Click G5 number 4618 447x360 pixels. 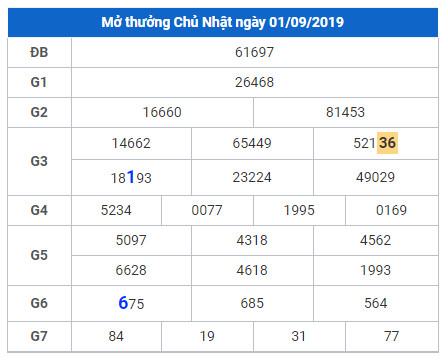tap(252, 270)
